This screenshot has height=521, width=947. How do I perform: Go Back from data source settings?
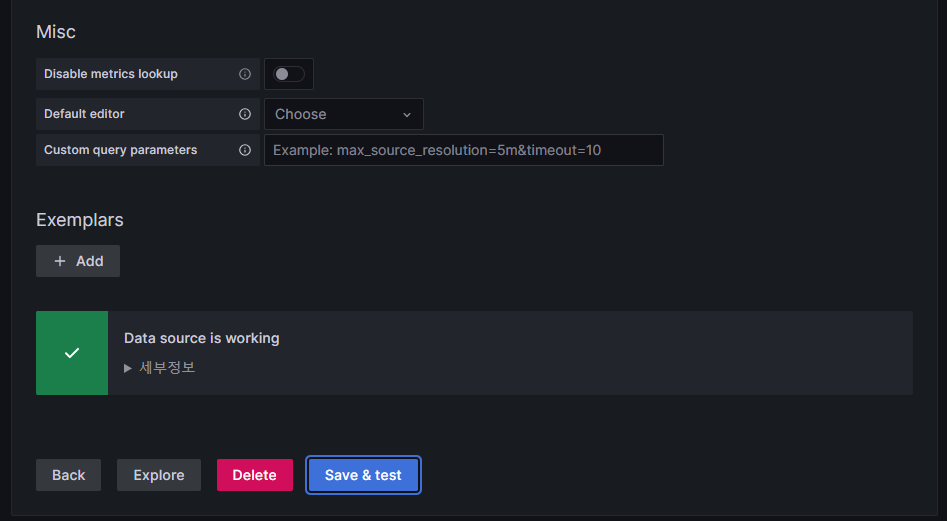[x=68, y=475]
